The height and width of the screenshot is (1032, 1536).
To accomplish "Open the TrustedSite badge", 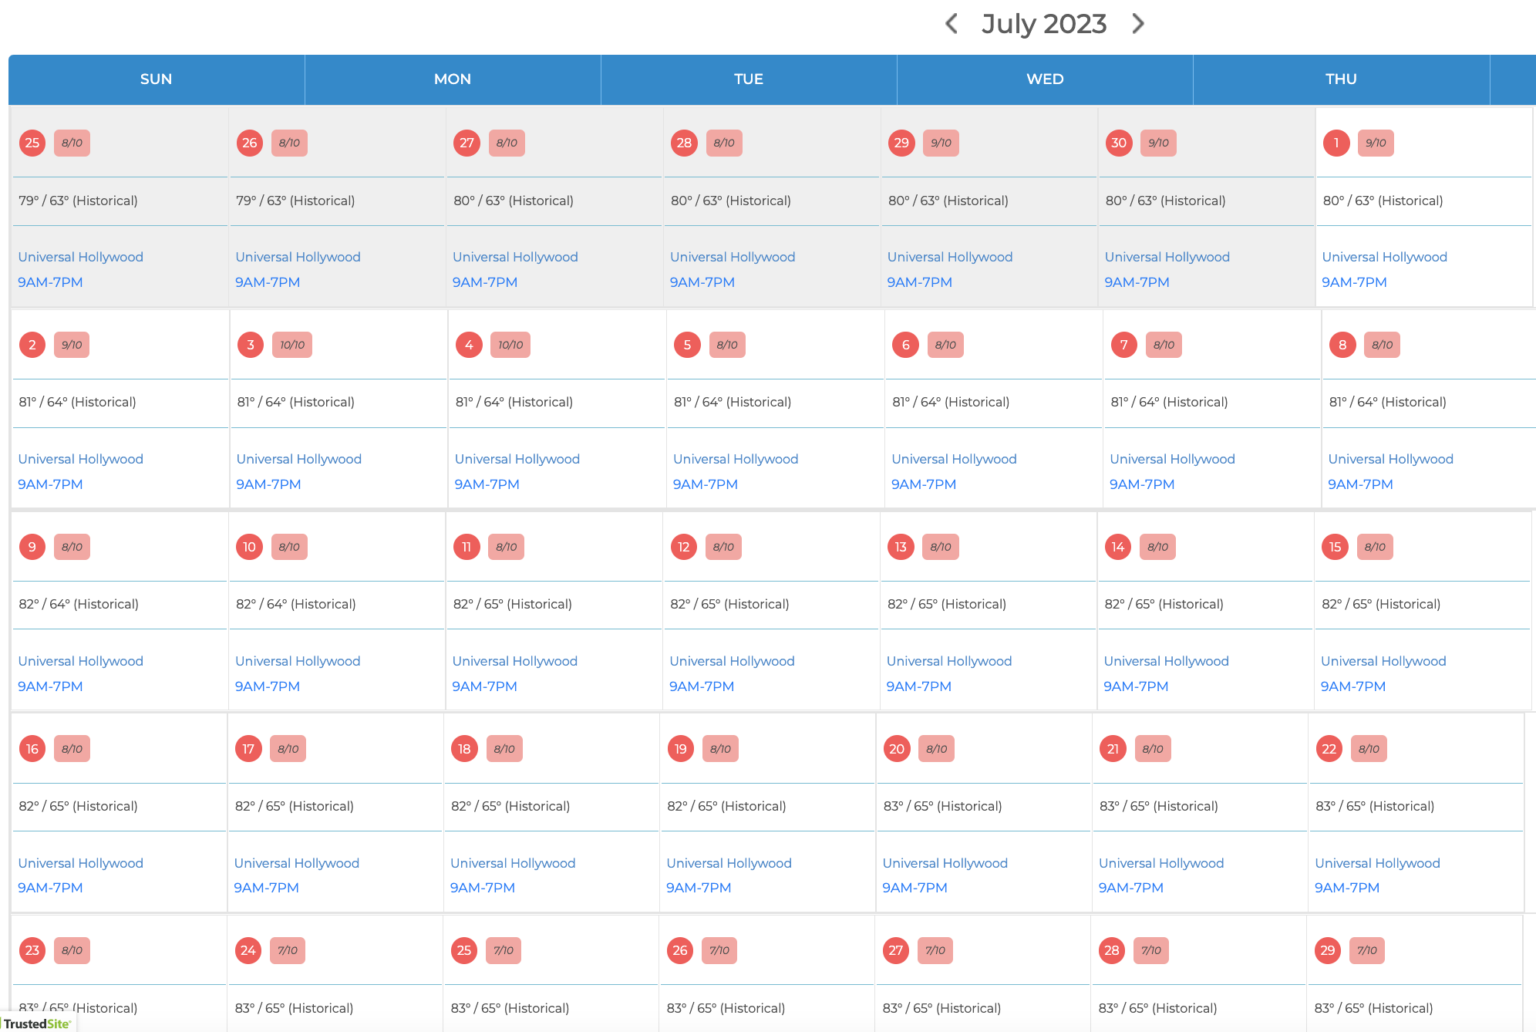I will (x=37, y=1023).
